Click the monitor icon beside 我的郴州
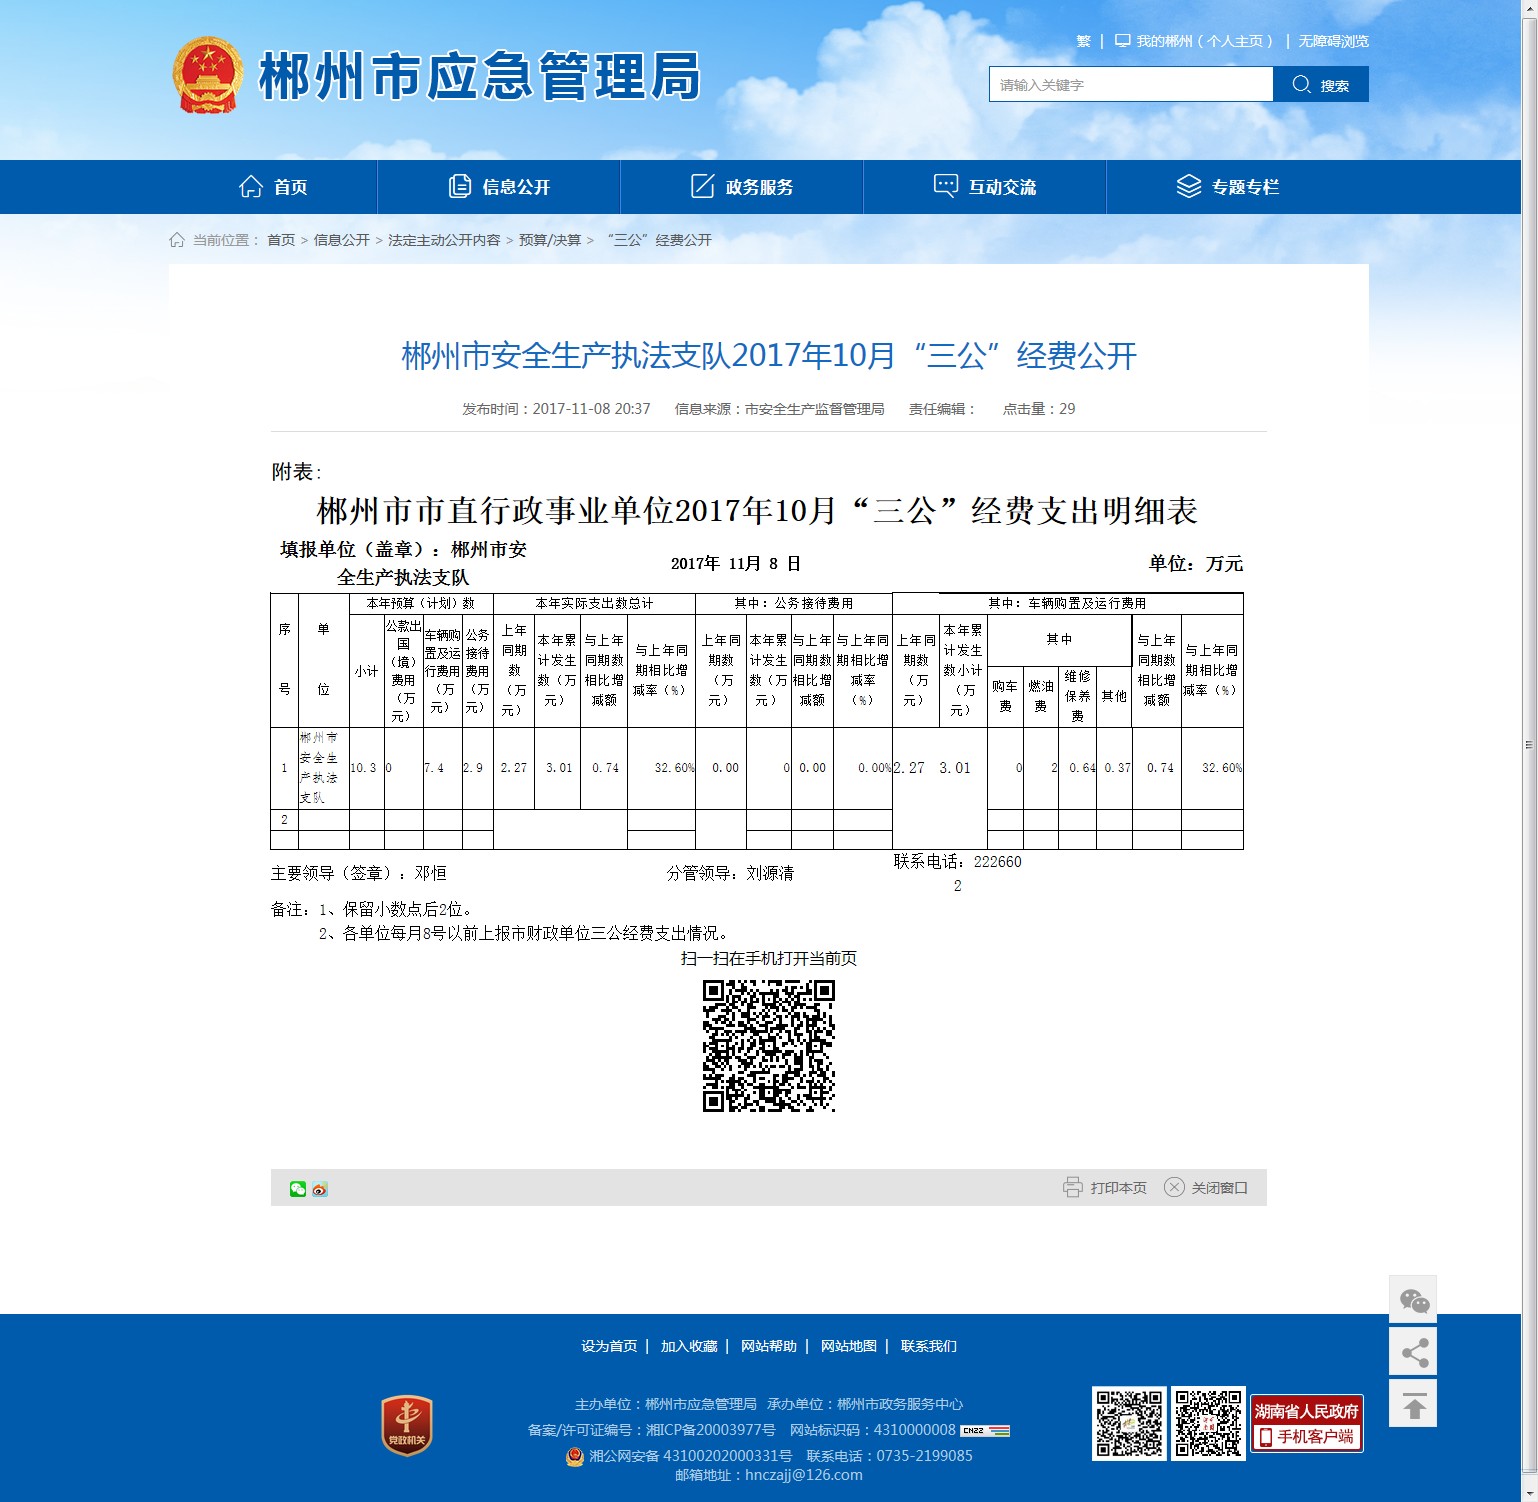1538x1502 pixels. pyautogui.click(x=1123, y=41)
